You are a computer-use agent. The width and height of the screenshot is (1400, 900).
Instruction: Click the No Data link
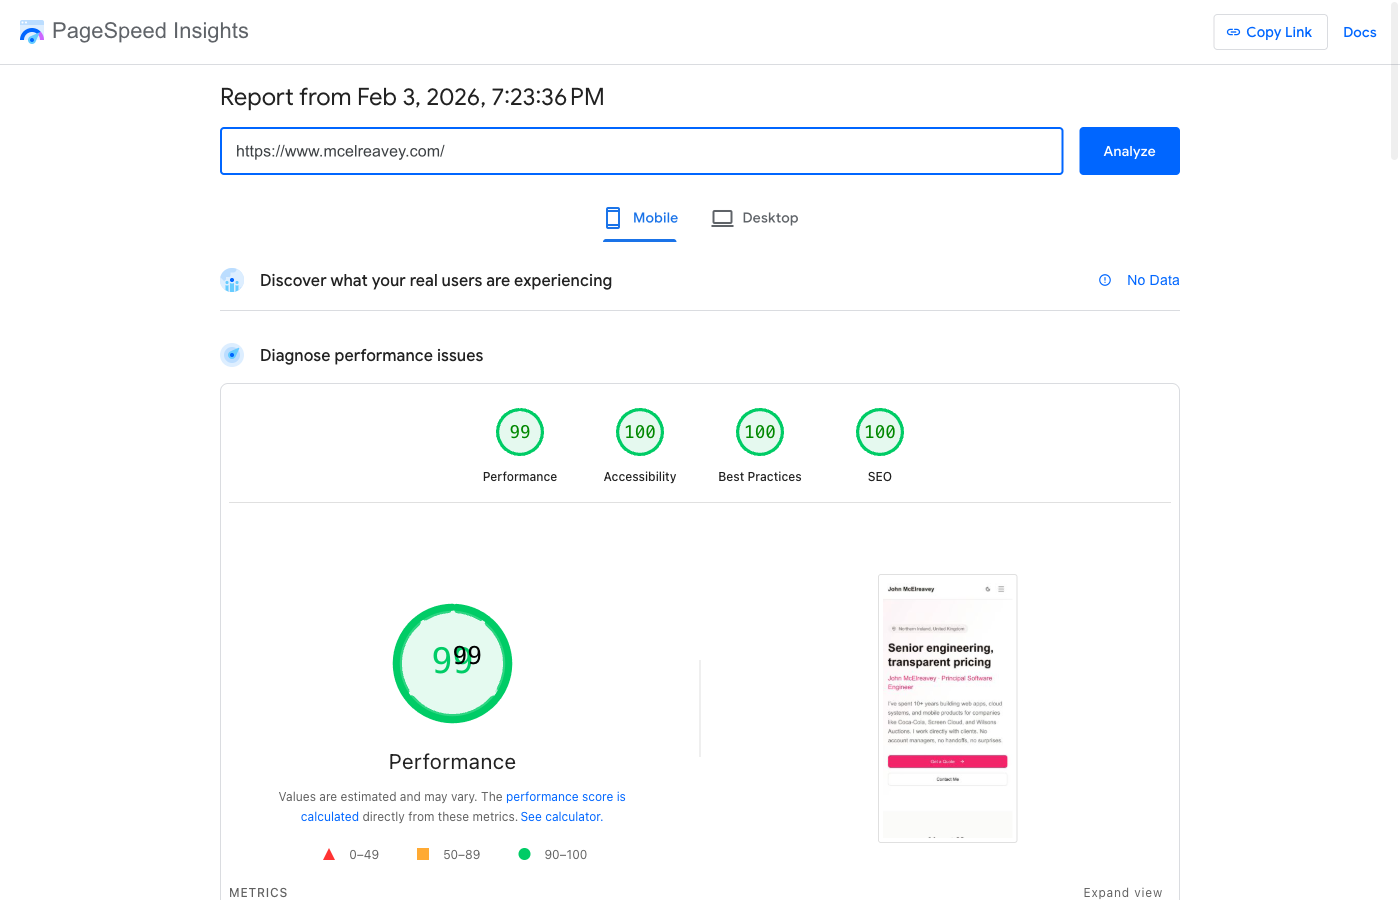coord(1153,280)
